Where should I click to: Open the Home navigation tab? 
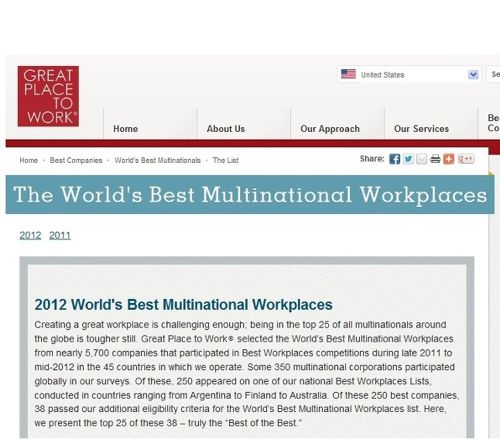[x=126, y=129]
